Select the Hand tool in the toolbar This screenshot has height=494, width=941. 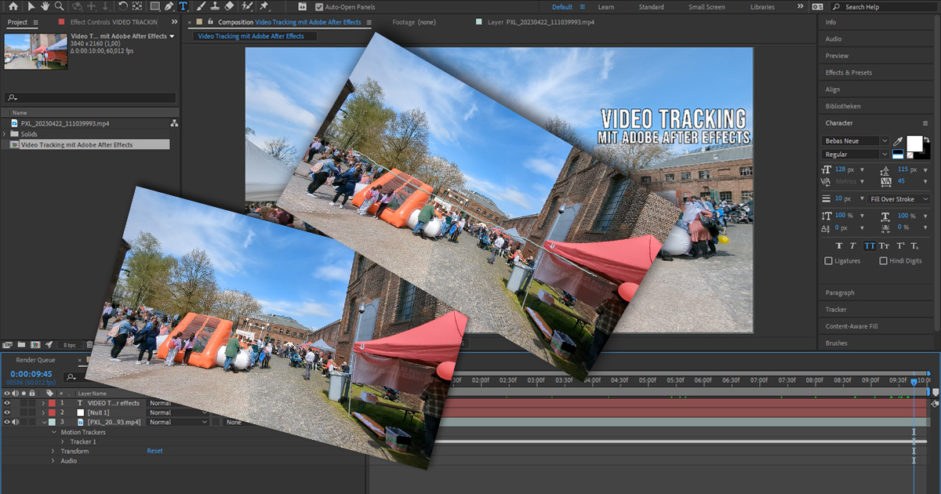pyautogui.click(x=44, y=6)
